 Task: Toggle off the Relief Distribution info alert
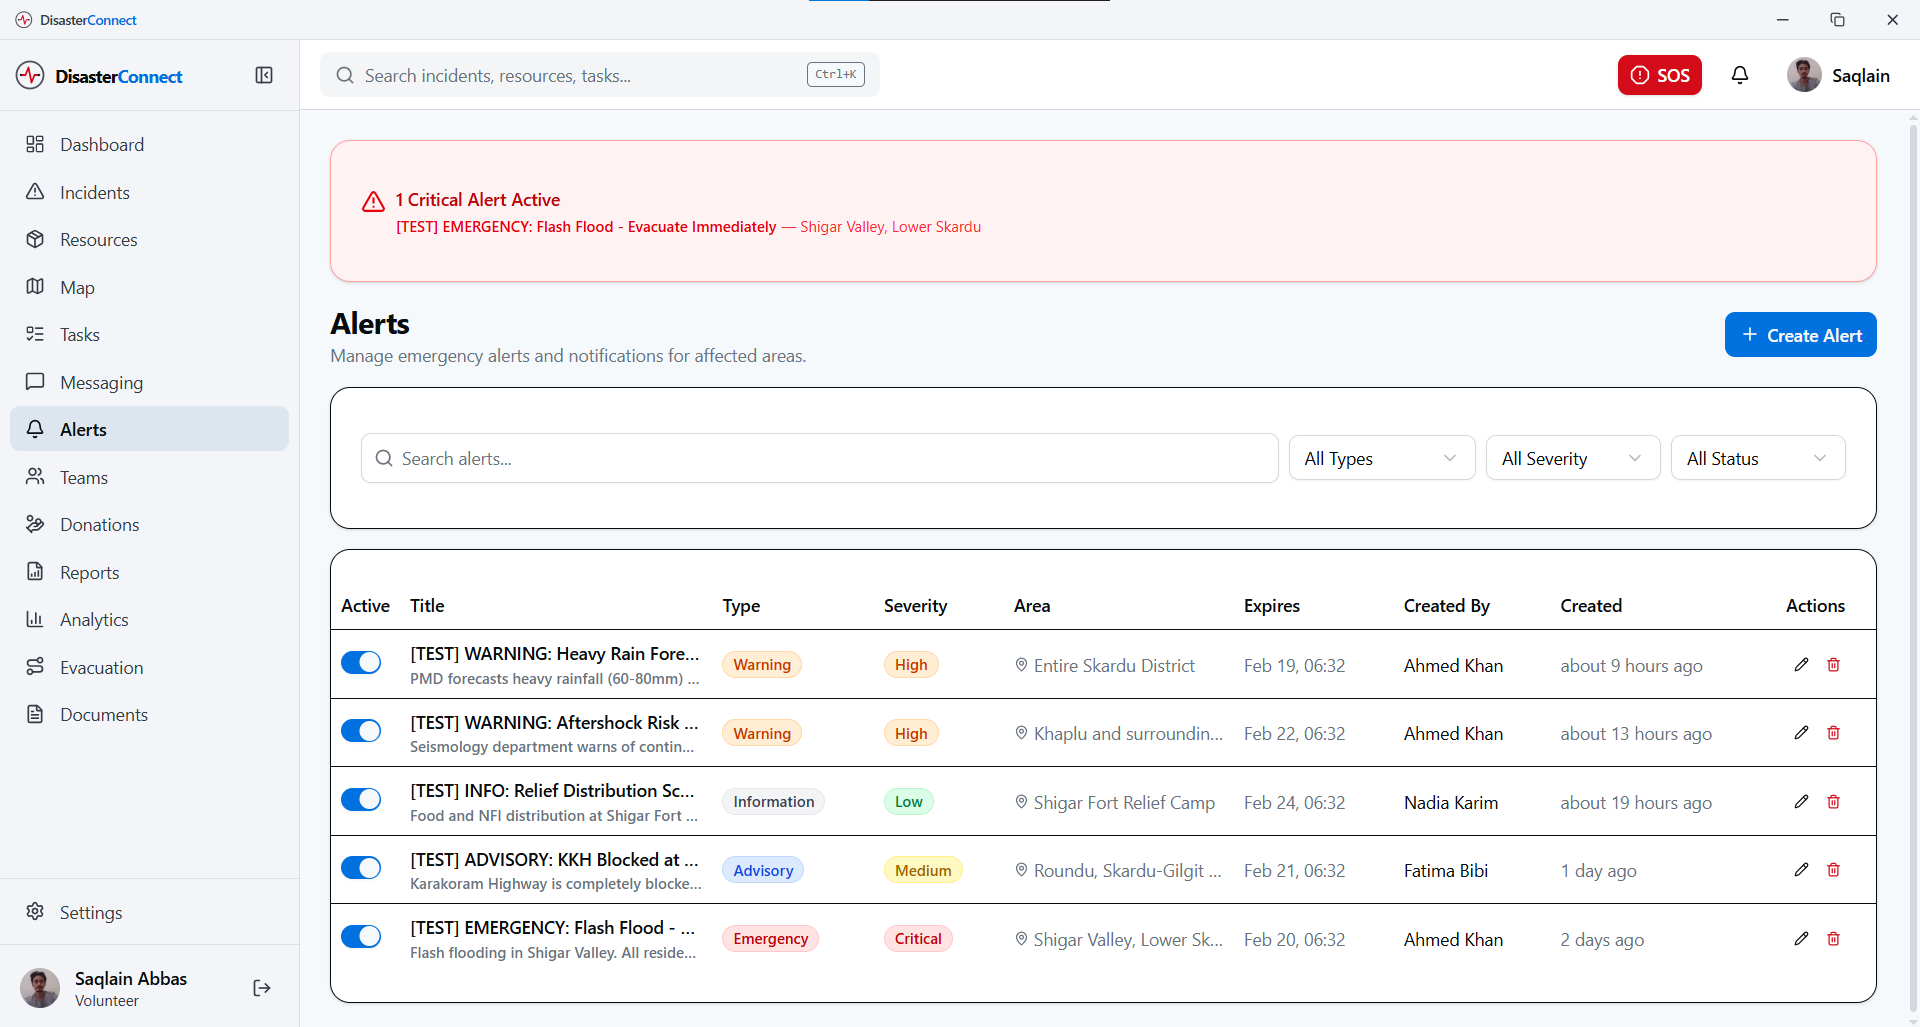coord(361,799)
